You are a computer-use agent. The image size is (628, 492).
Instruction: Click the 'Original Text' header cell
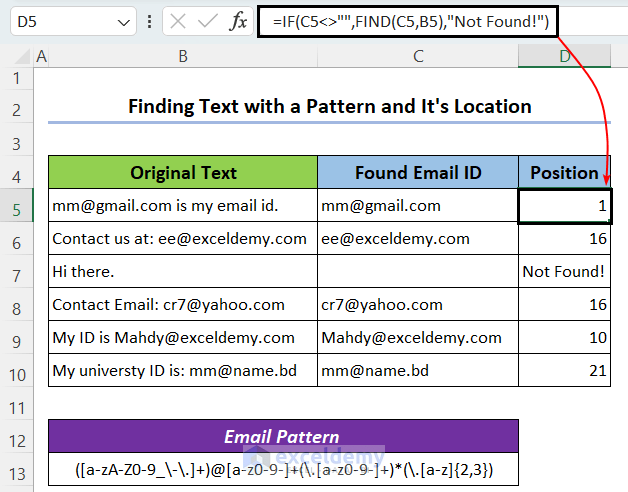click(x=183, y=173)
